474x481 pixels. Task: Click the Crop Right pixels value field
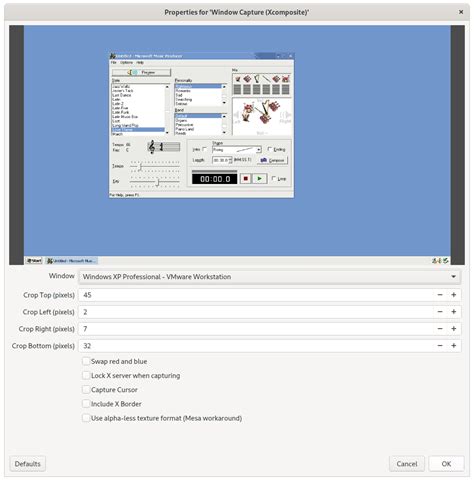[257, 329]
